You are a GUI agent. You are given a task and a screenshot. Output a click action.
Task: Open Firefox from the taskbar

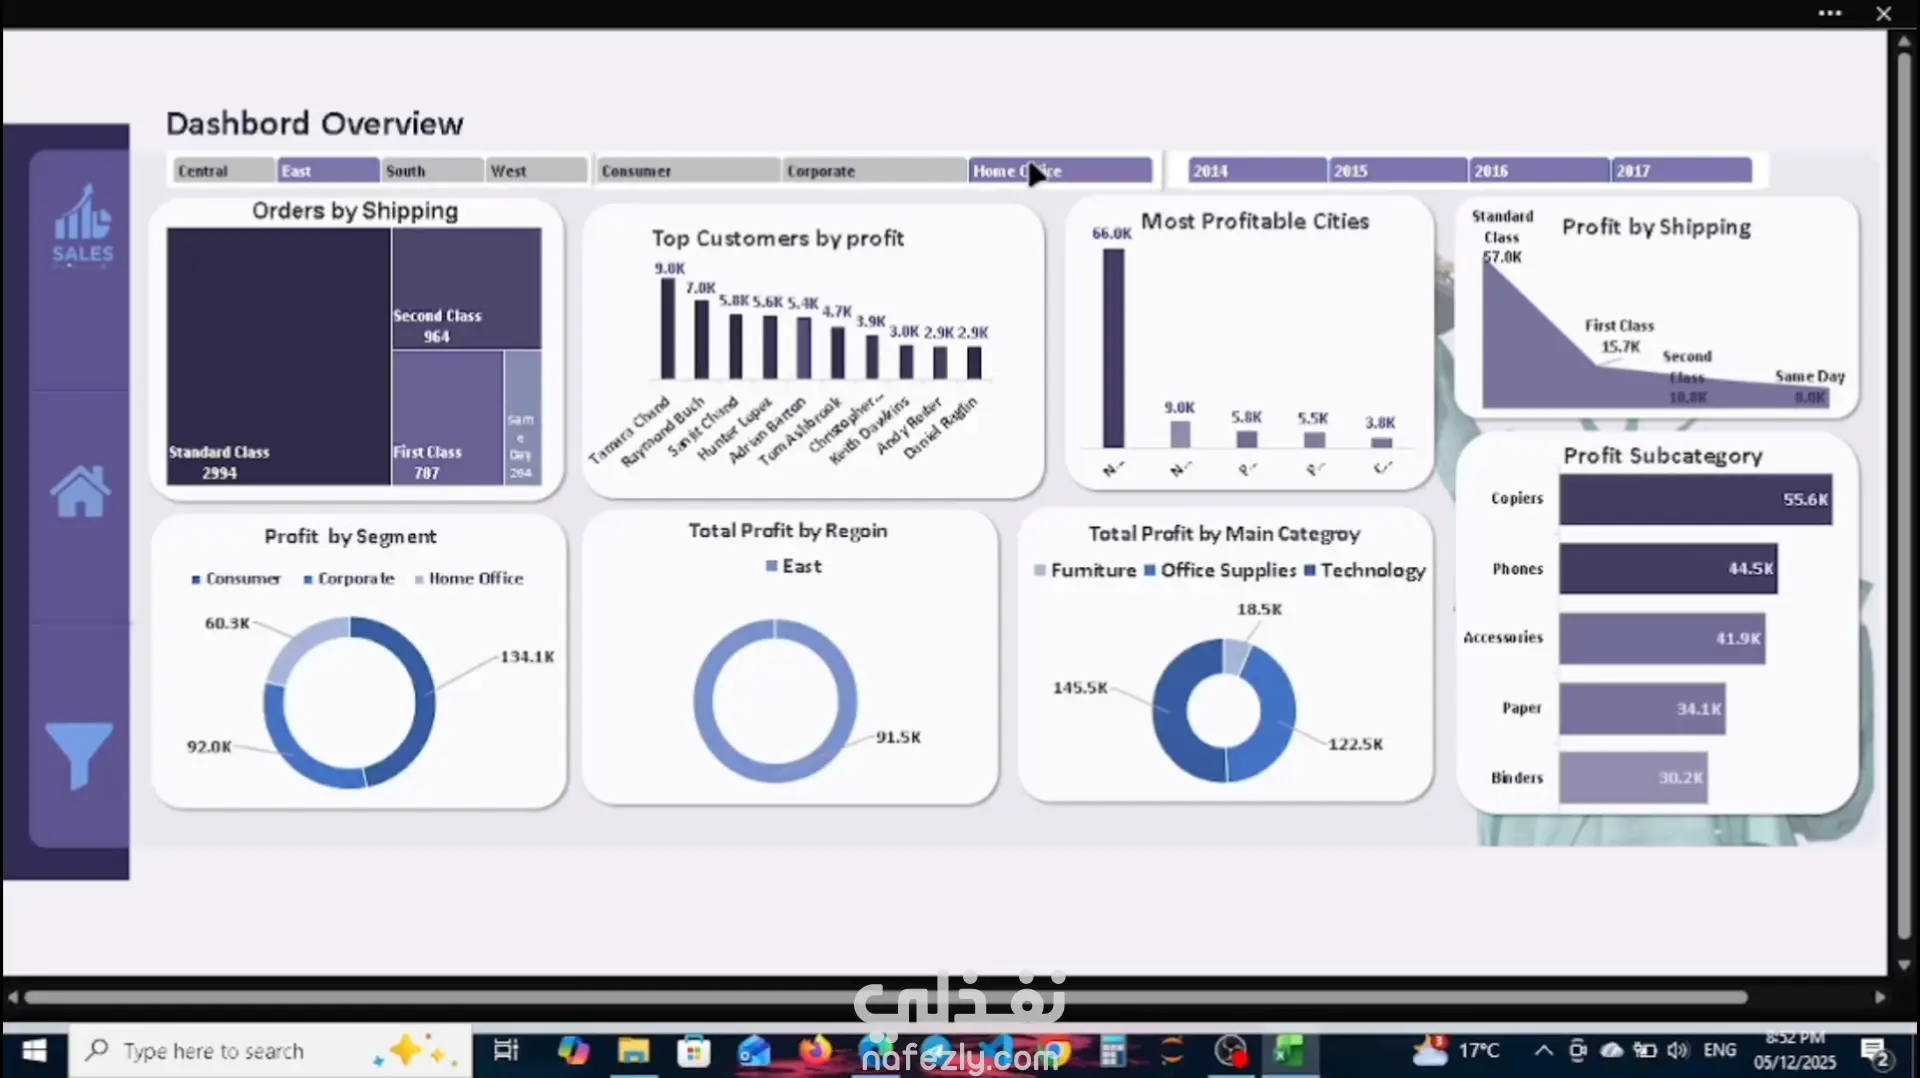click(815, 1051)
